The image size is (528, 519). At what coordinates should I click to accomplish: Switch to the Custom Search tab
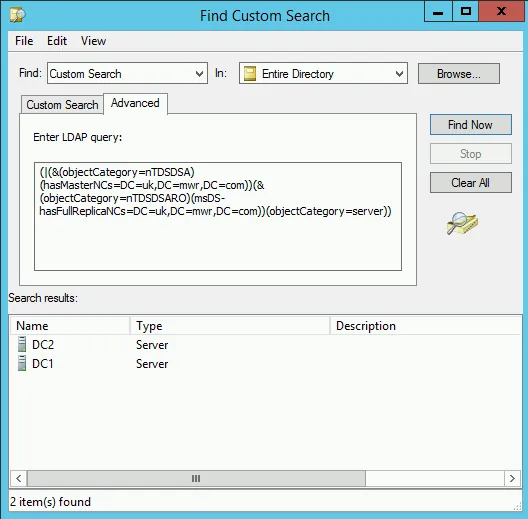(62, 105)
